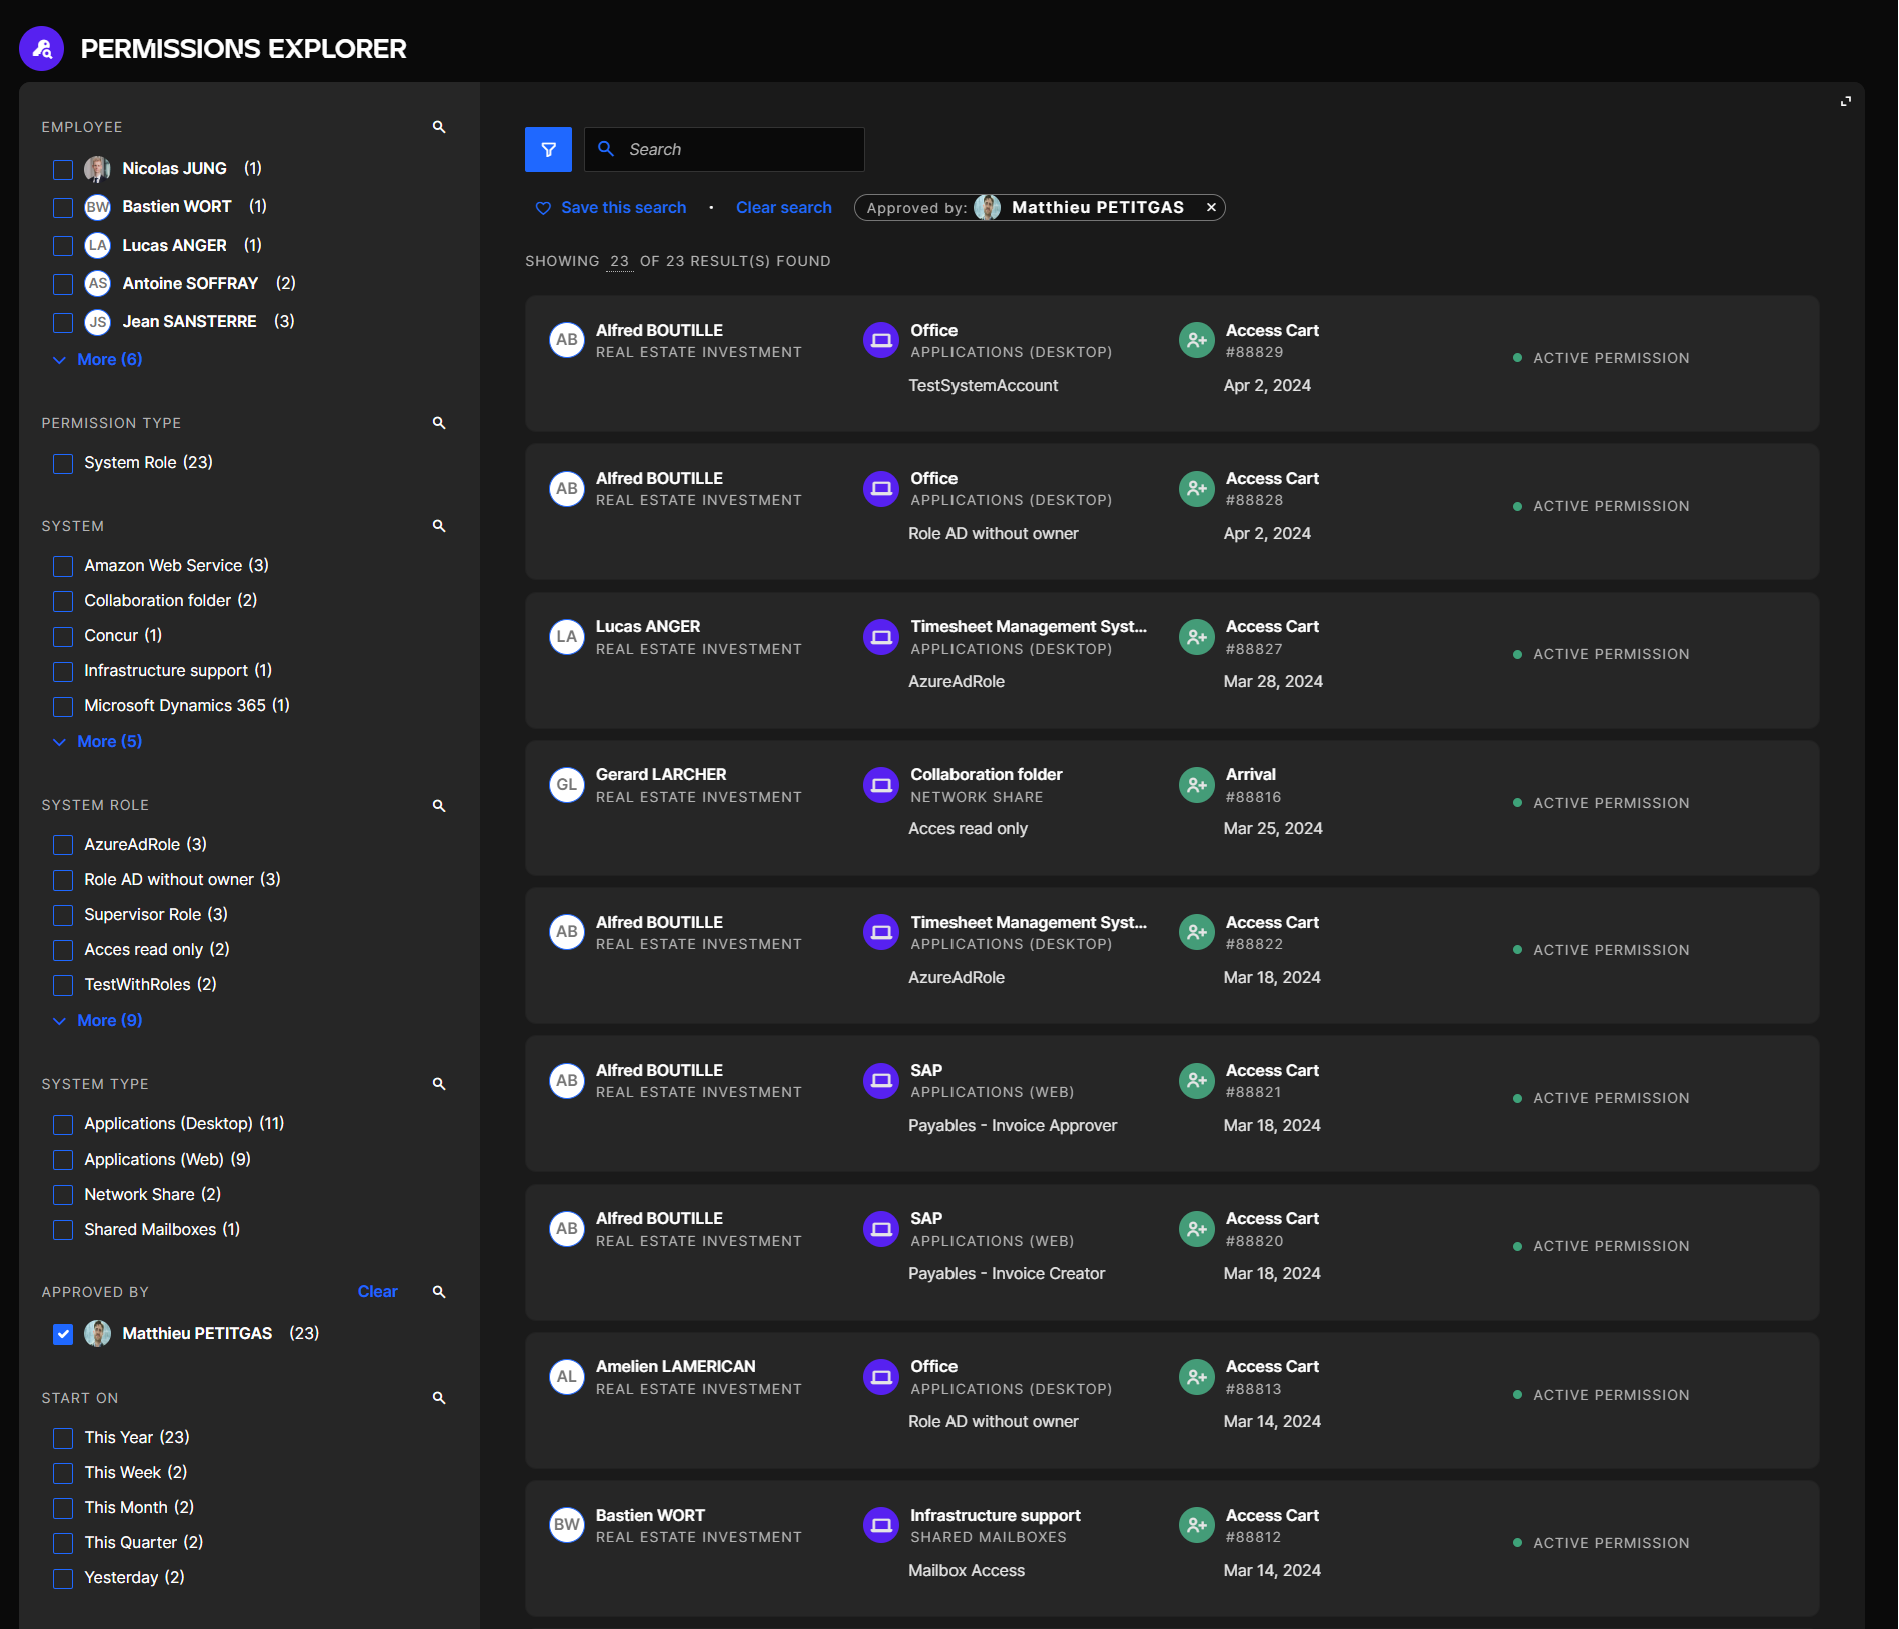Viewport: 1899px width, 1629px height.
Task: Click the Clear search link
Action: [x=783, y=208]
